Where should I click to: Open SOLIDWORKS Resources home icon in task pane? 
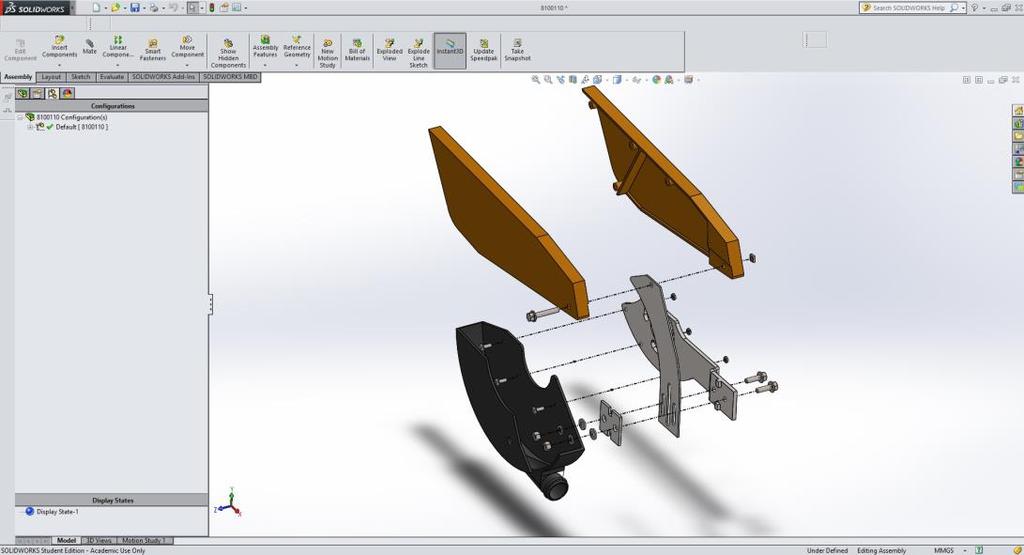tap(1017, 110)
